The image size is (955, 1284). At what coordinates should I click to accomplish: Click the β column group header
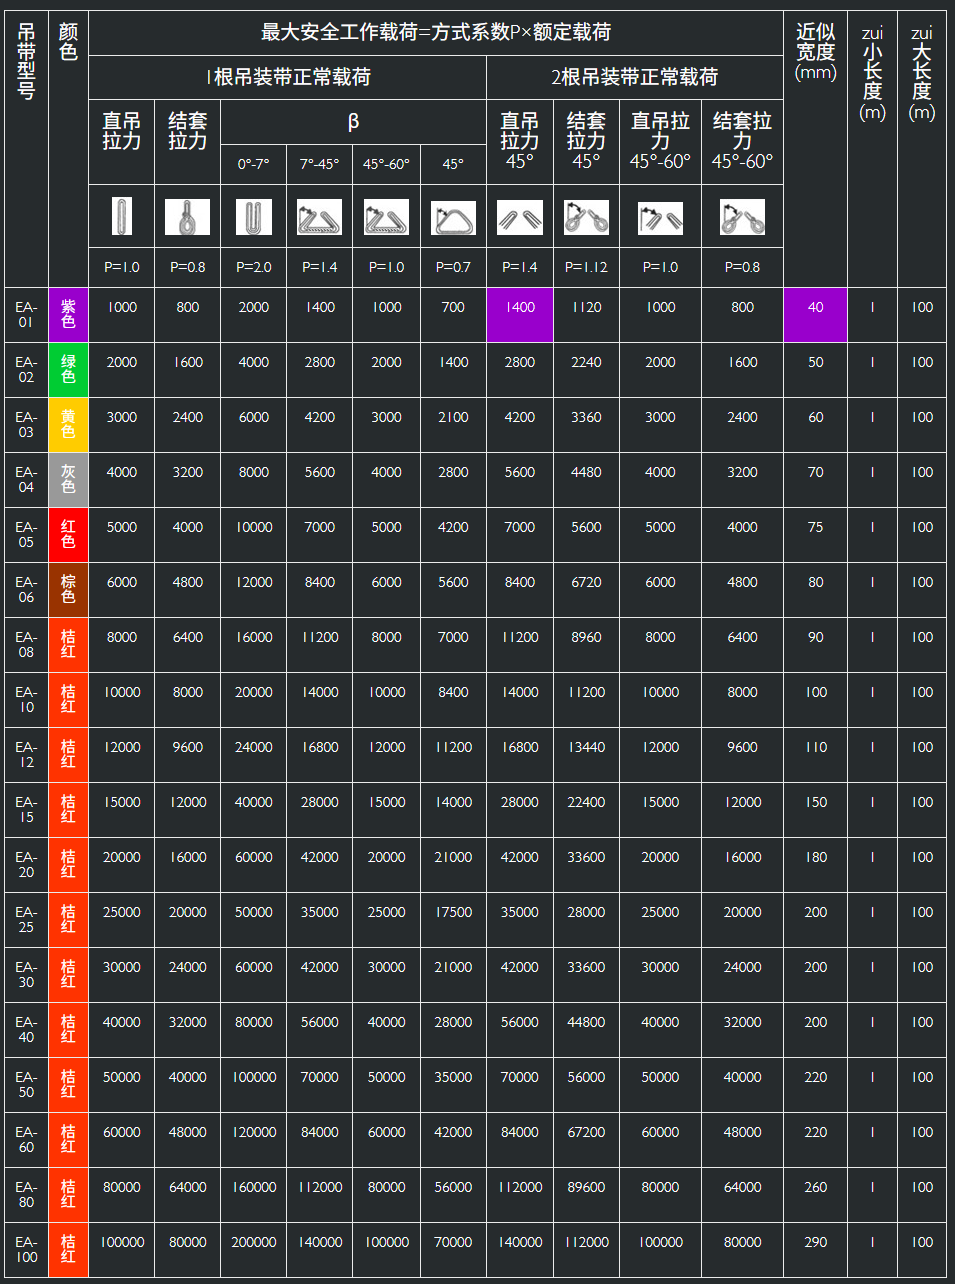pos(353,122)
